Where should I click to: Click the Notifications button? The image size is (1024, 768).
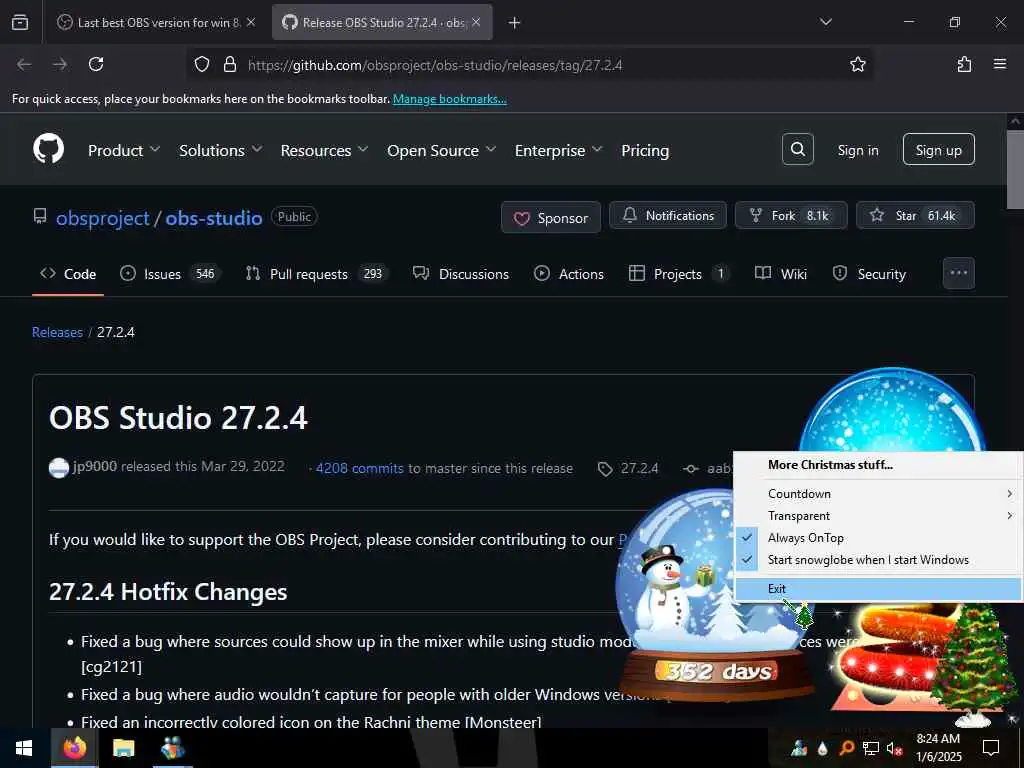point(667,216)
